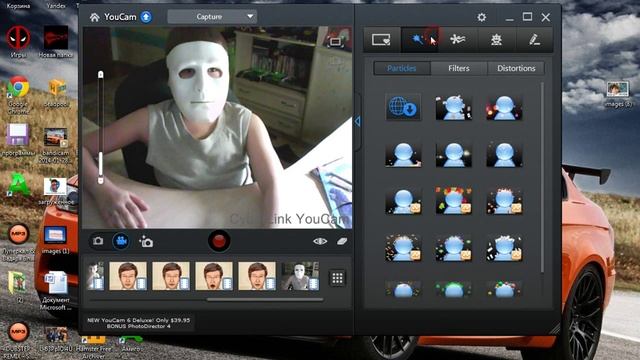Switch to the Particles tab

[x=402, y=68]
